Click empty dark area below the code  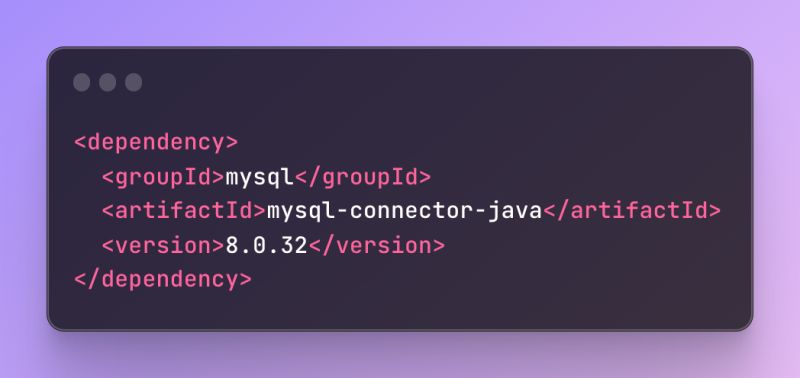(x=400, y=311)
